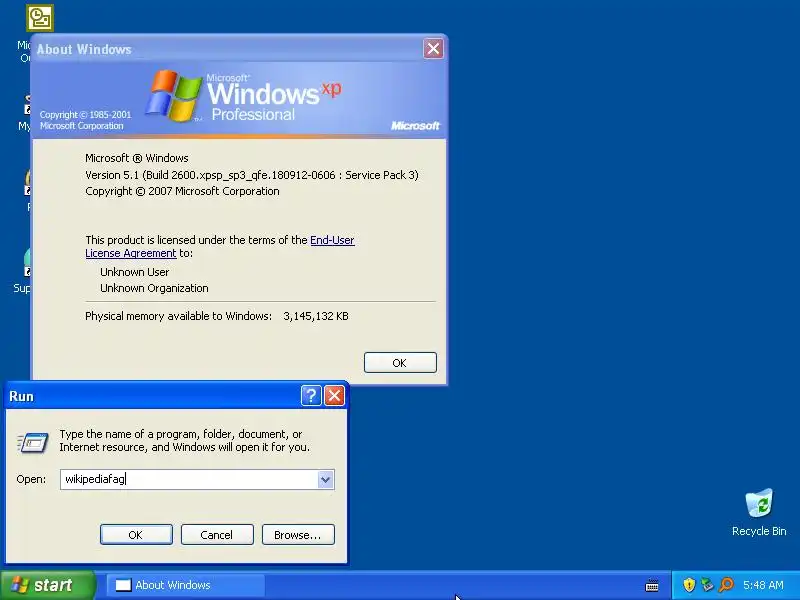Click the Windows XP logo banner
Viewport: 800px width, 600px height.
point(240,98)
